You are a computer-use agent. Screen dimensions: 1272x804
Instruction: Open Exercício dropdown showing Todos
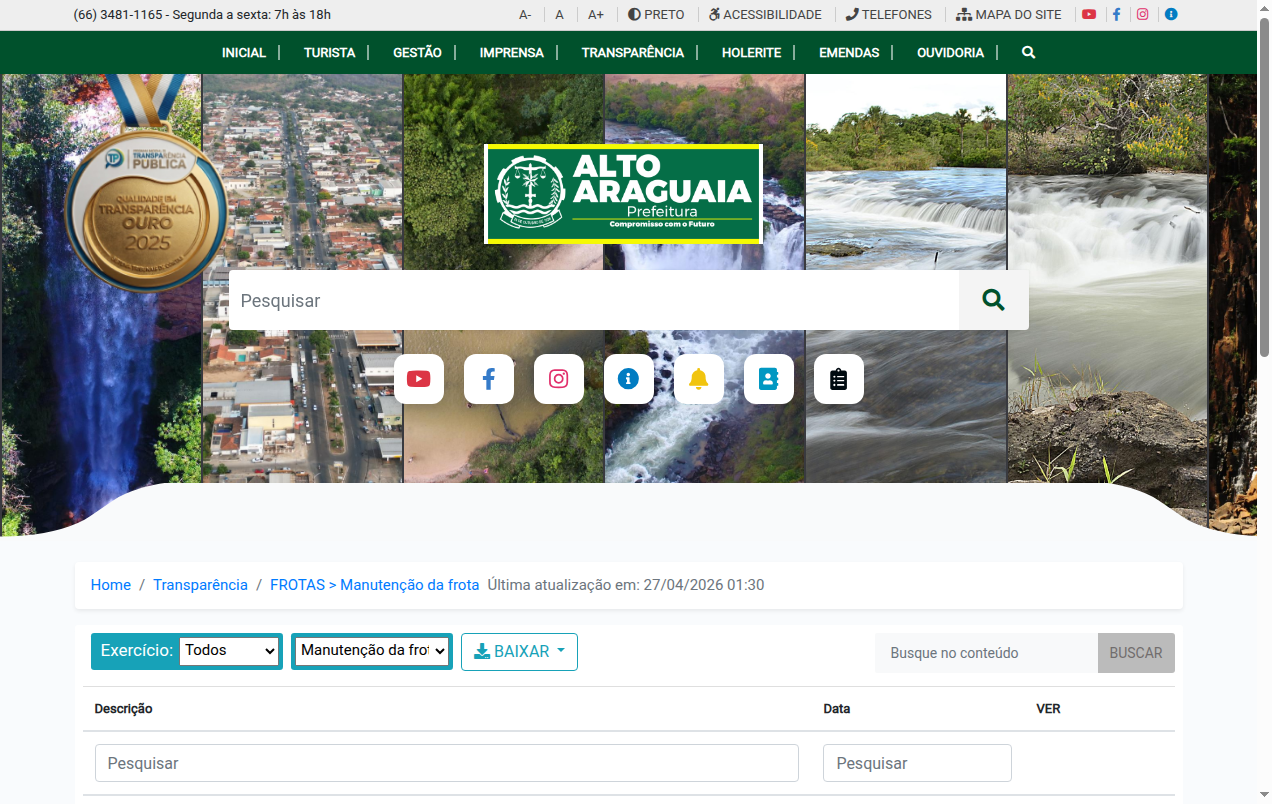click(229, 650)
